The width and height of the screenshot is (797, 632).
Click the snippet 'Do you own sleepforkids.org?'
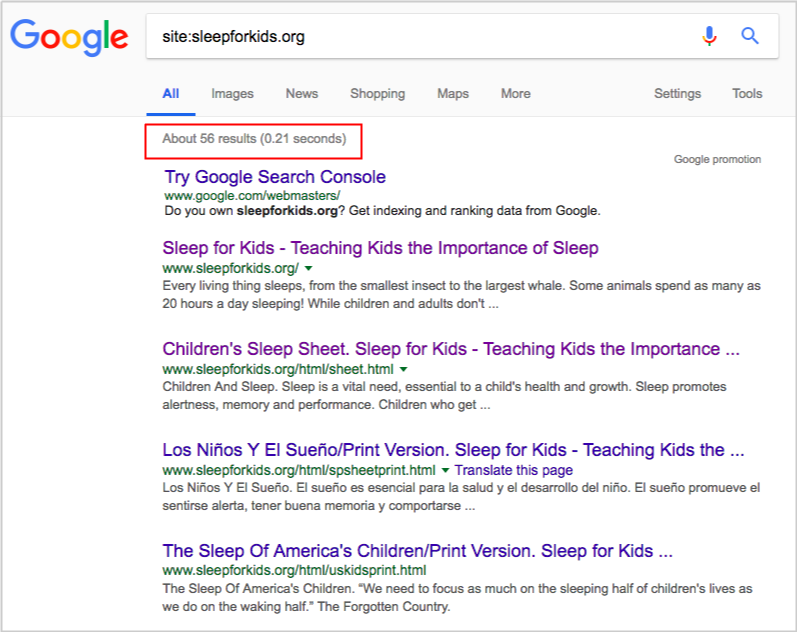tap(382, 211)
